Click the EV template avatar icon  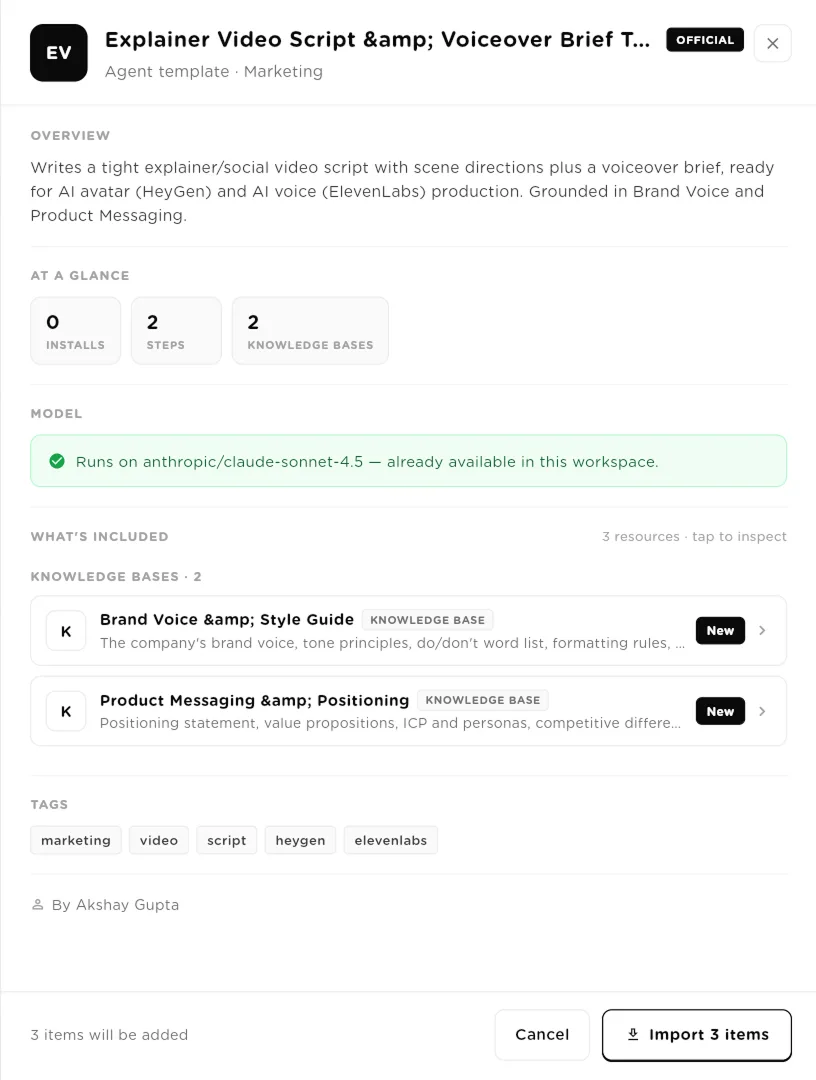pyautogui.click(x=59, y=53)
